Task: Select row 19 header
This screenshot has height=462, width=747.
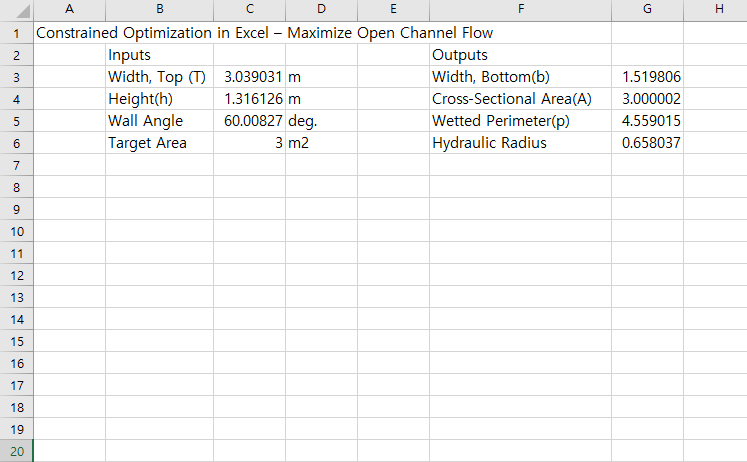Action: (17, 429)
